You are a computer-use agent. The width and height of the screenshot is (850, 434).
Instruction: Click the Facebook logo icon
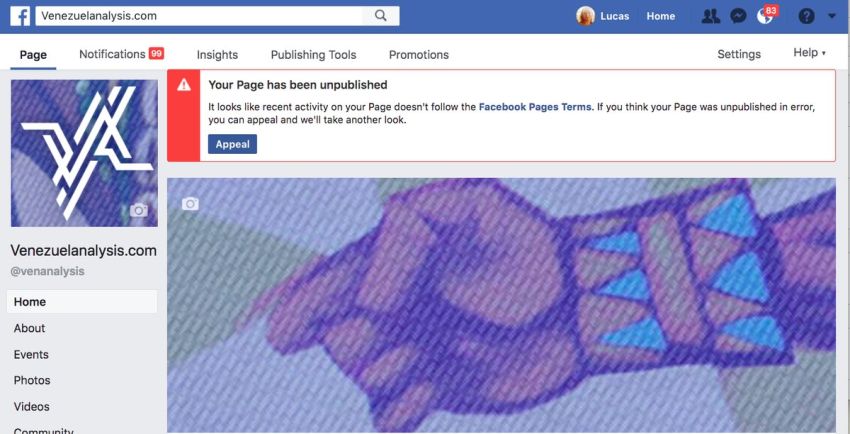tap(20, 16)
